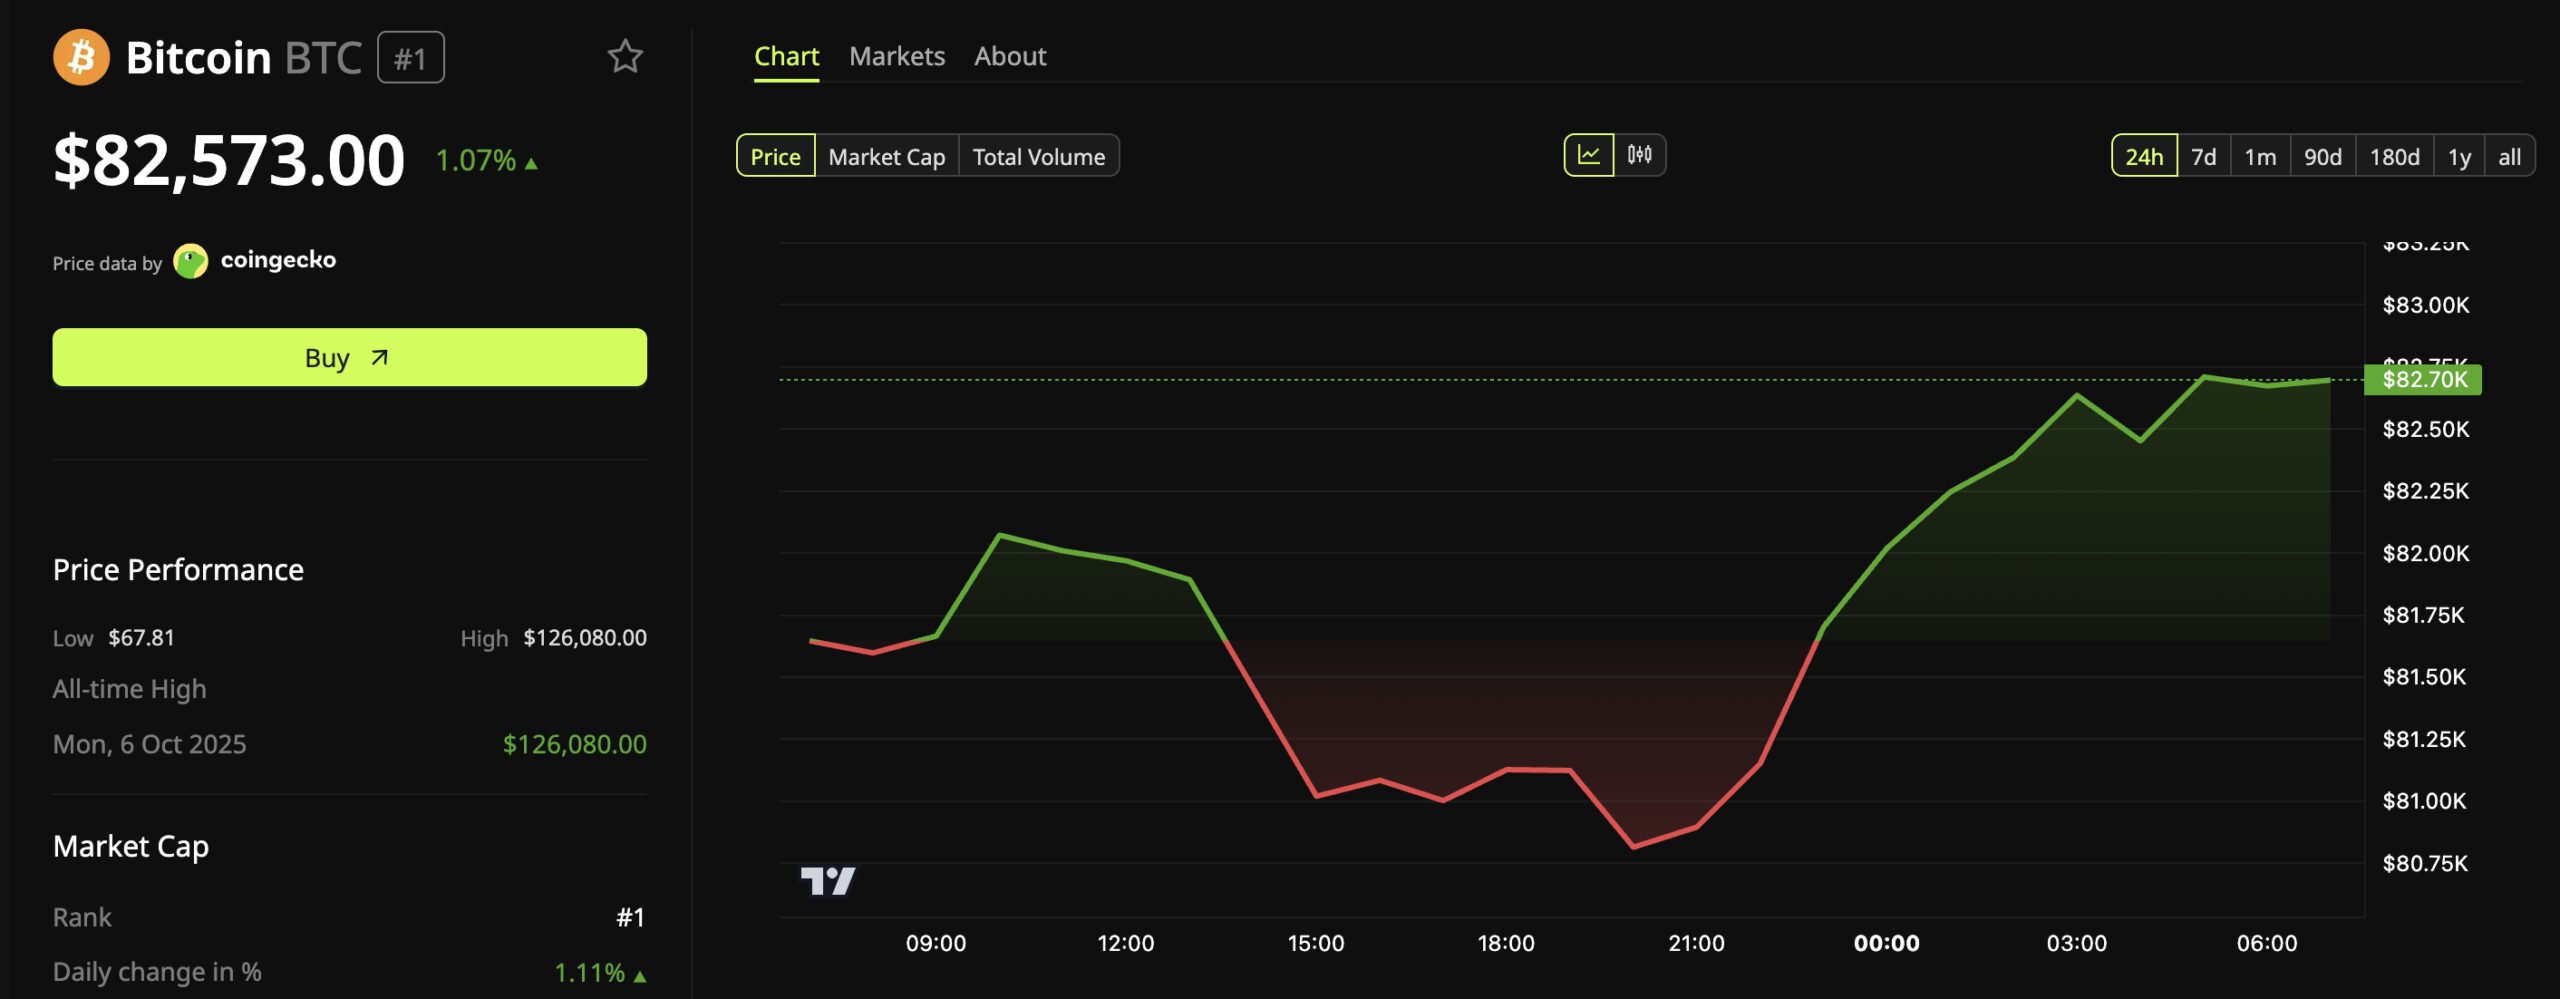Image resolution: width=2560 pixels, height=999 pixels.
Task: Select the 90d time range
Action: point(2323,156)
